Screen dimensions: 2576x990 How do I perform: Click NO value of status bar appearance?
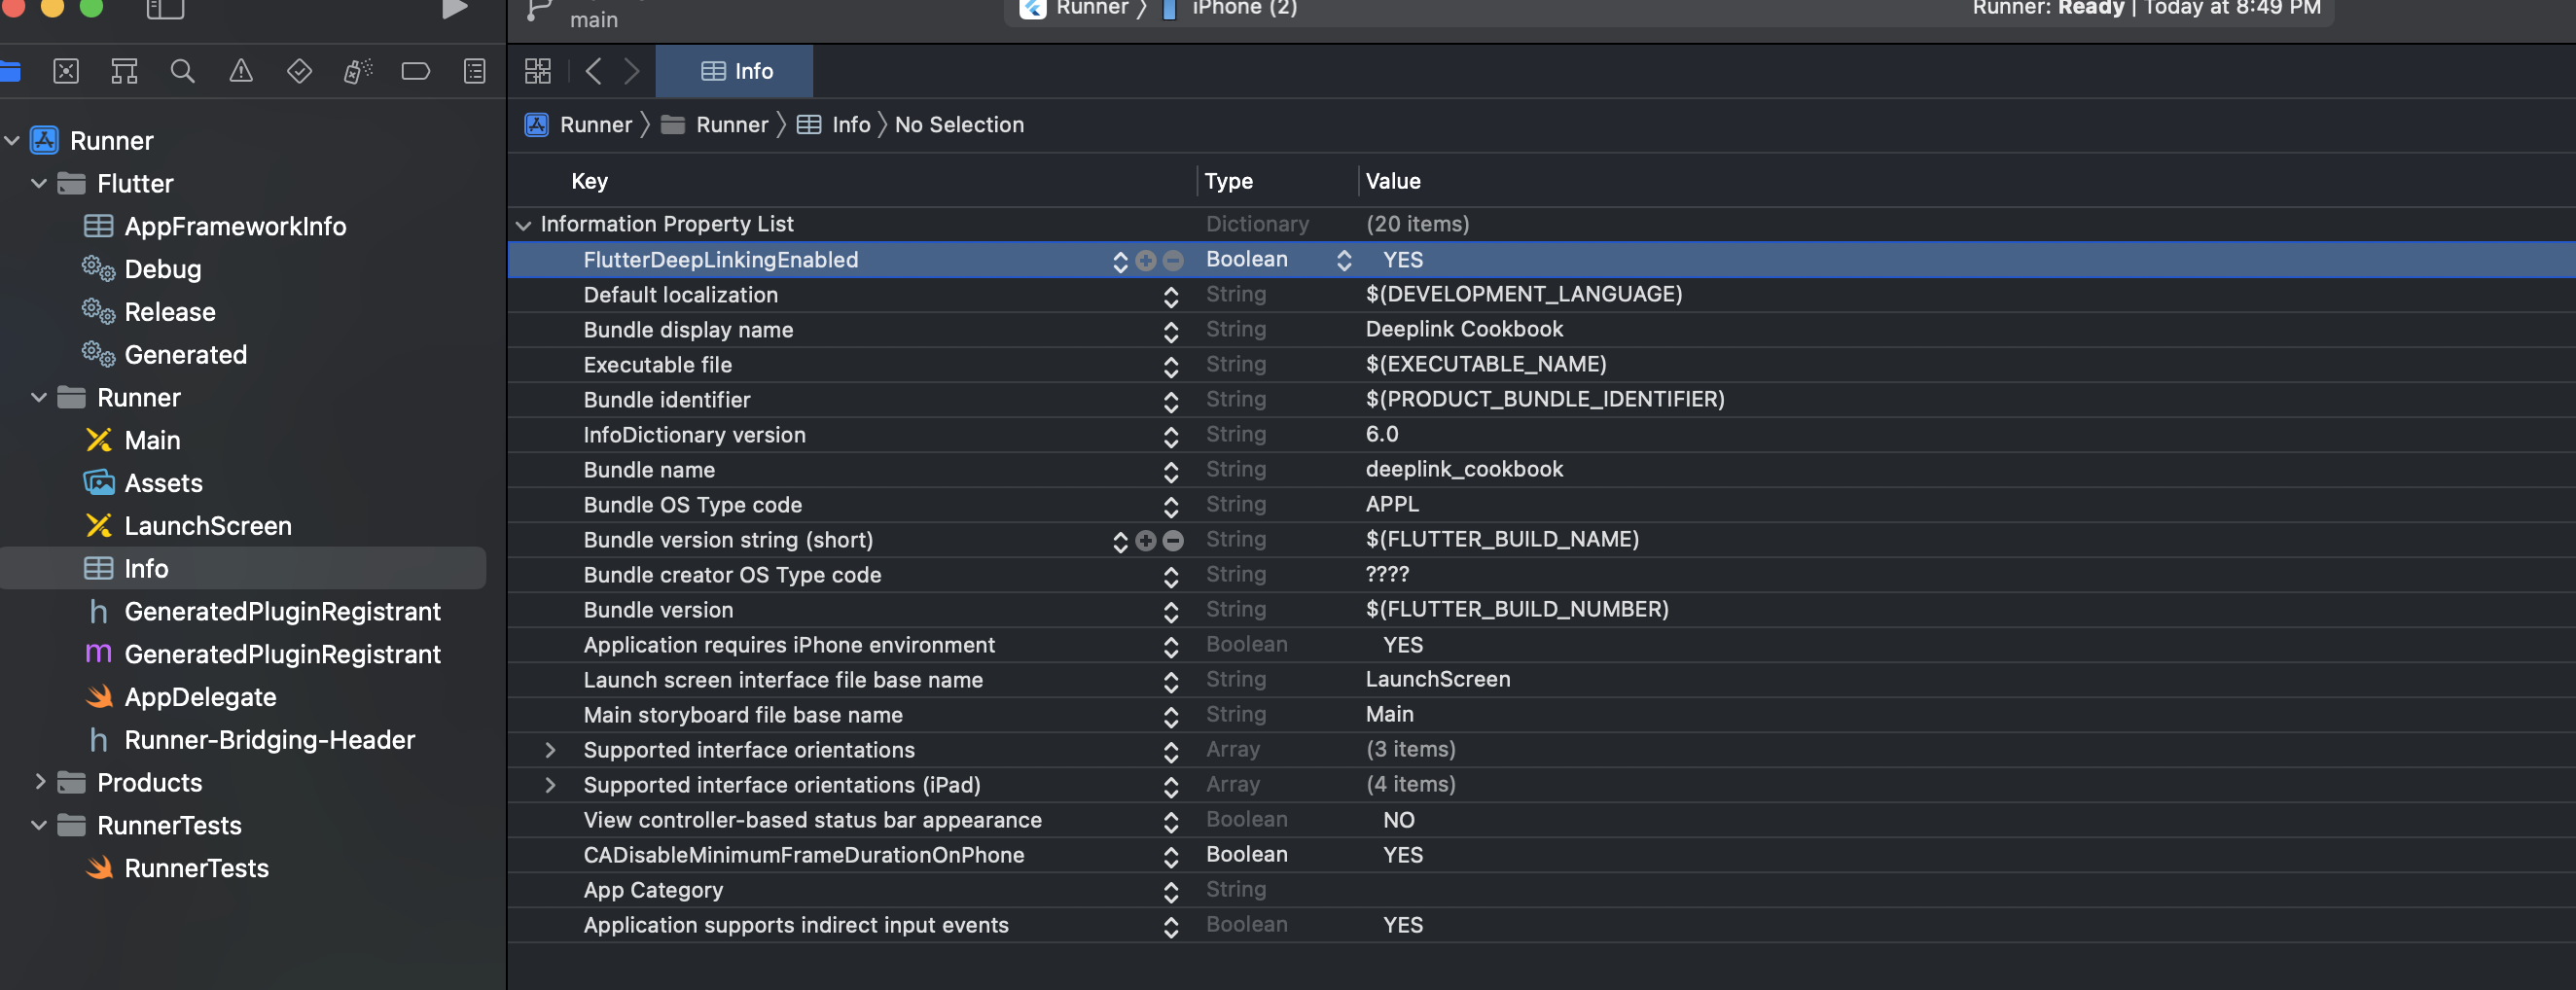pos(1399,820)
